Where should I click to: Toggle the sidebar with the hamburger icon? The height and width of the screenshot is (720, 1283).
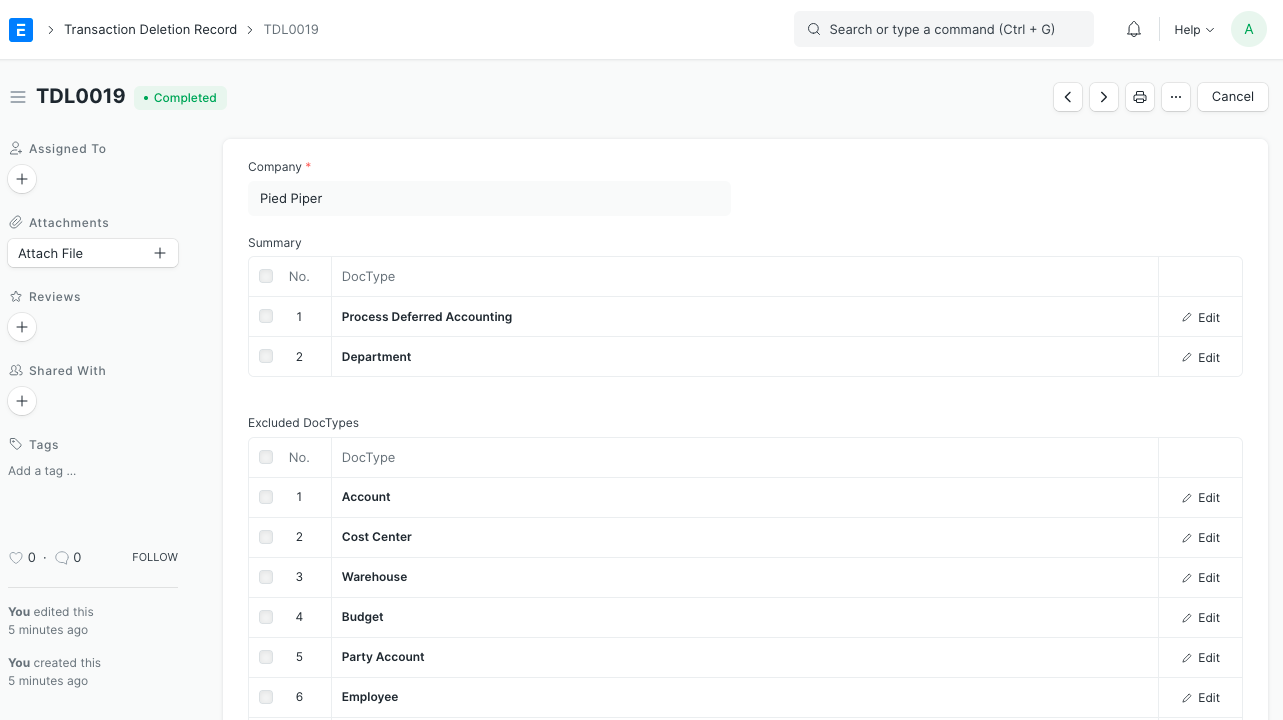coord(18,96)
